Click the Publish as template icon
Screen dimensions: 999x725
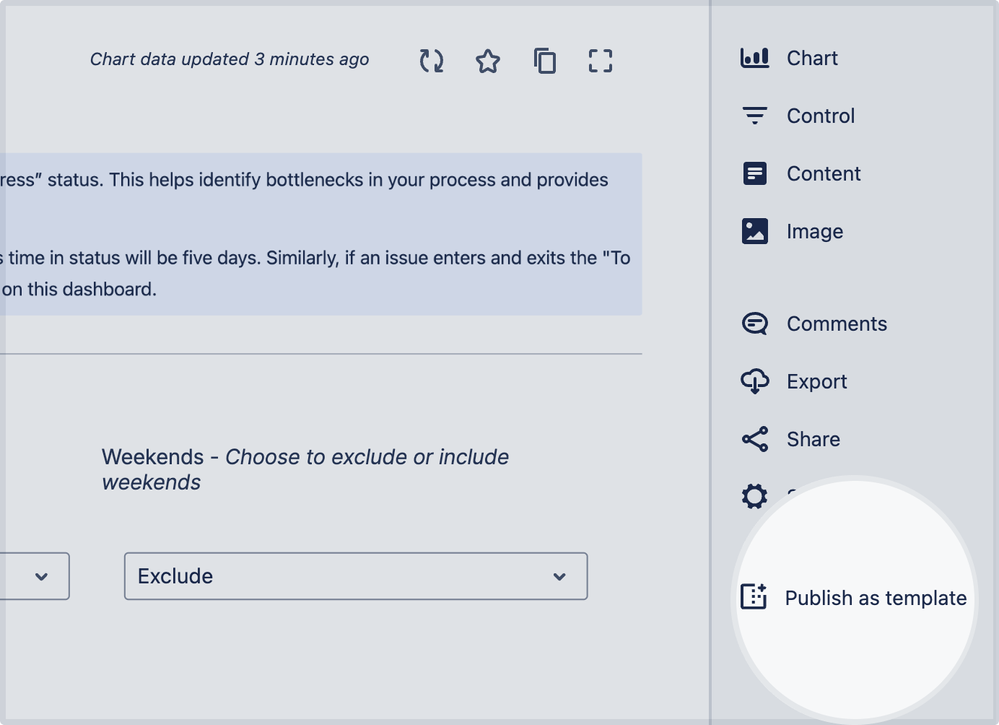pyautogui.click(x=753, y=597)
